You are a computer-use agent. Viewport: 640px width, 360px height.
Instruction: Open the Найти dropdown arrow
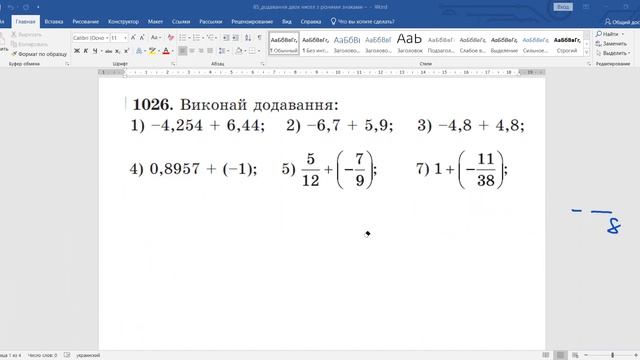(622, 34)
